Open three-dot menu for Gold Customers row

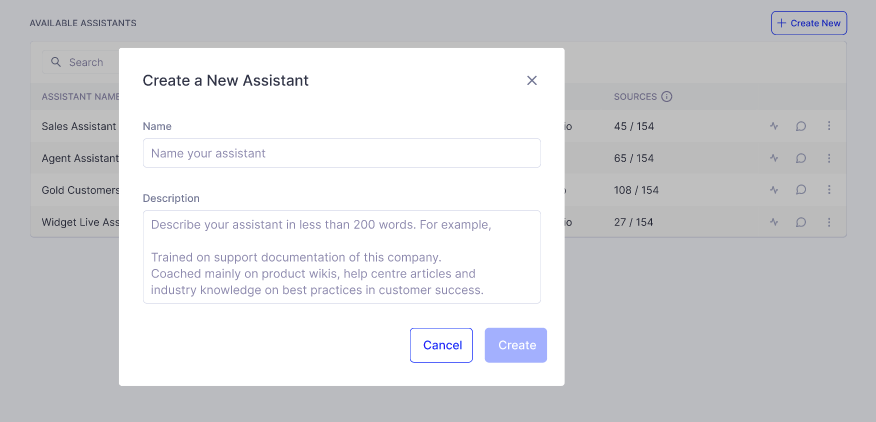[829, 190]
